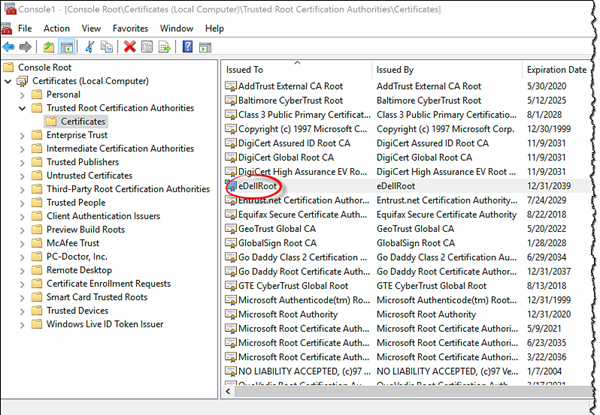Select the Class 3 Public Primary Certification row
Screen dimensions: 600x415
click(408, 115)
